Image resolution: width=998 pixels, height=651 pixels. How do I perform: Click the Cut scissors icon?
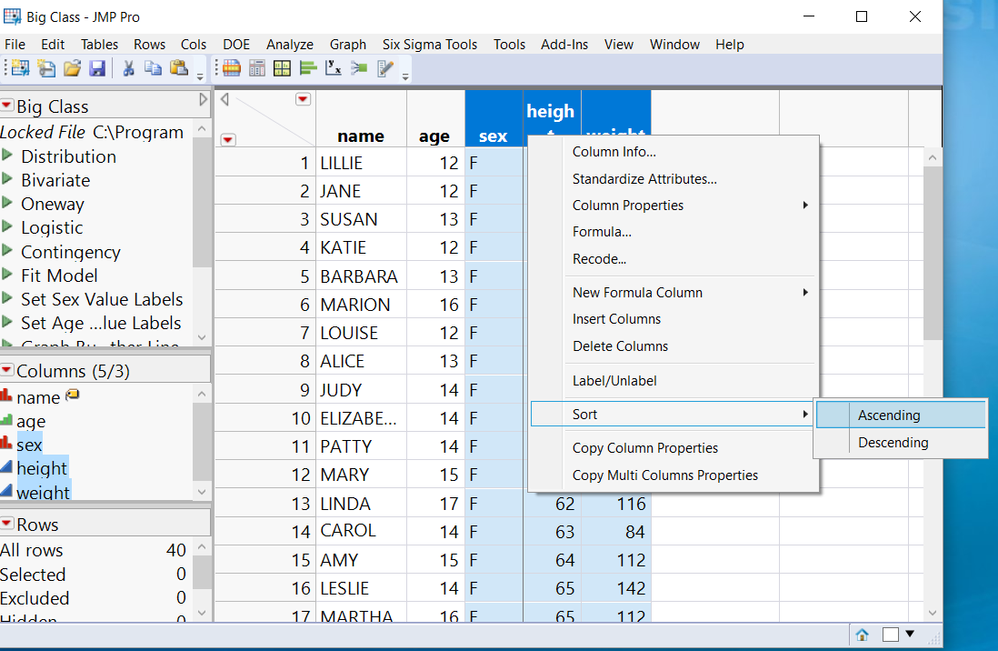coord(128,68)
